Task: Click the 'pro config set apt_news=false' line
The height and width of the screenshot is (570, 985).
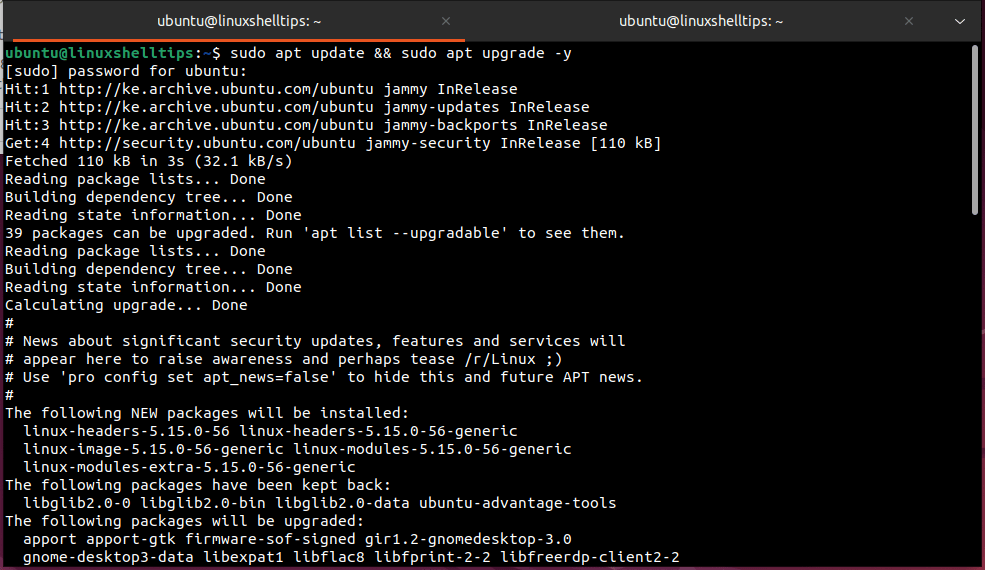Action: point(324,377)
